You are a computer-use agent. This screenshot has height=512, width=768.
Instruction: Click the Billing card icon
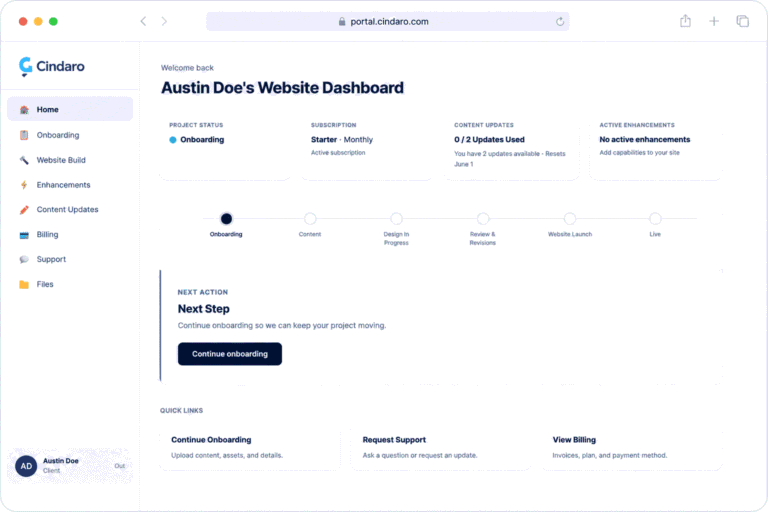(24, 235)
